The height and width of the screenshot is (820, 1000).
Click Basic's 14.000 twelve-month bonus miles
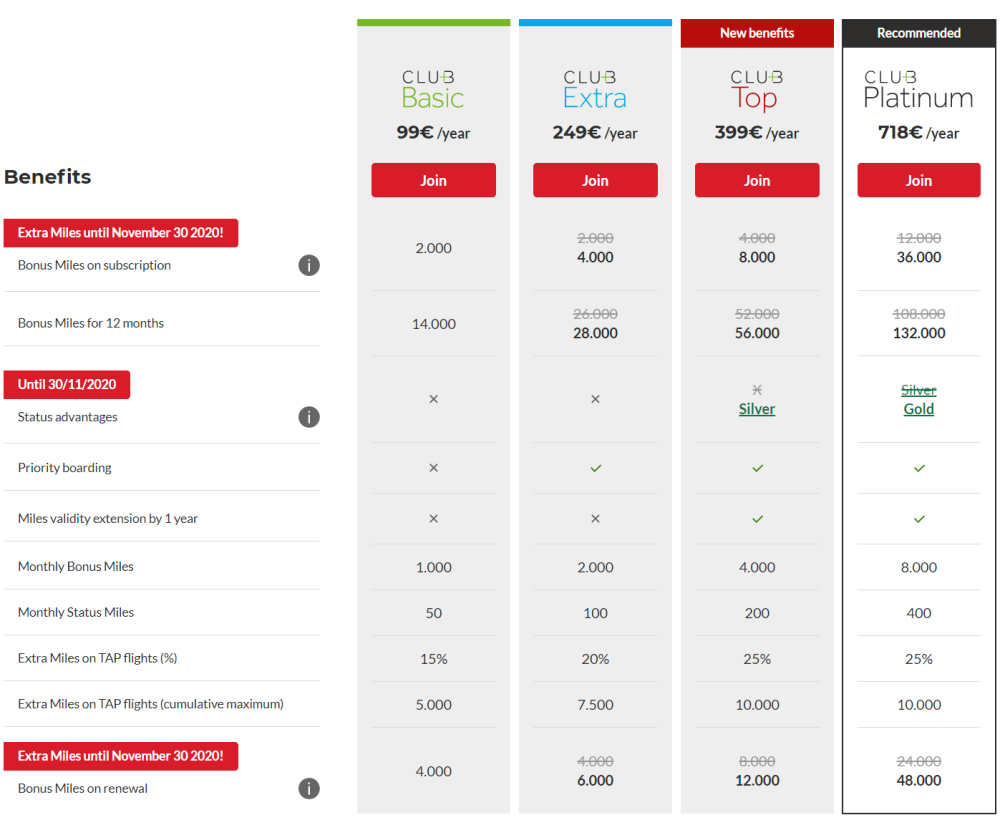pyautogui.click(x=434, y=324)
